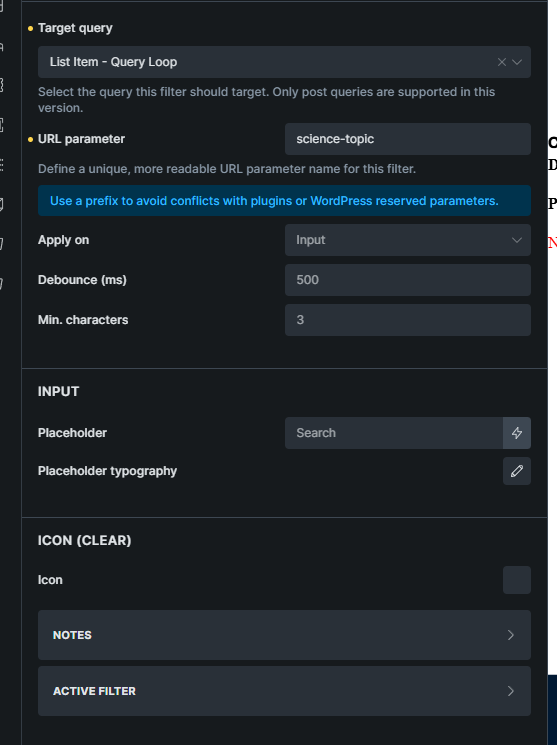Open the Icon picker box
The image size is (557, 745).
517,580
